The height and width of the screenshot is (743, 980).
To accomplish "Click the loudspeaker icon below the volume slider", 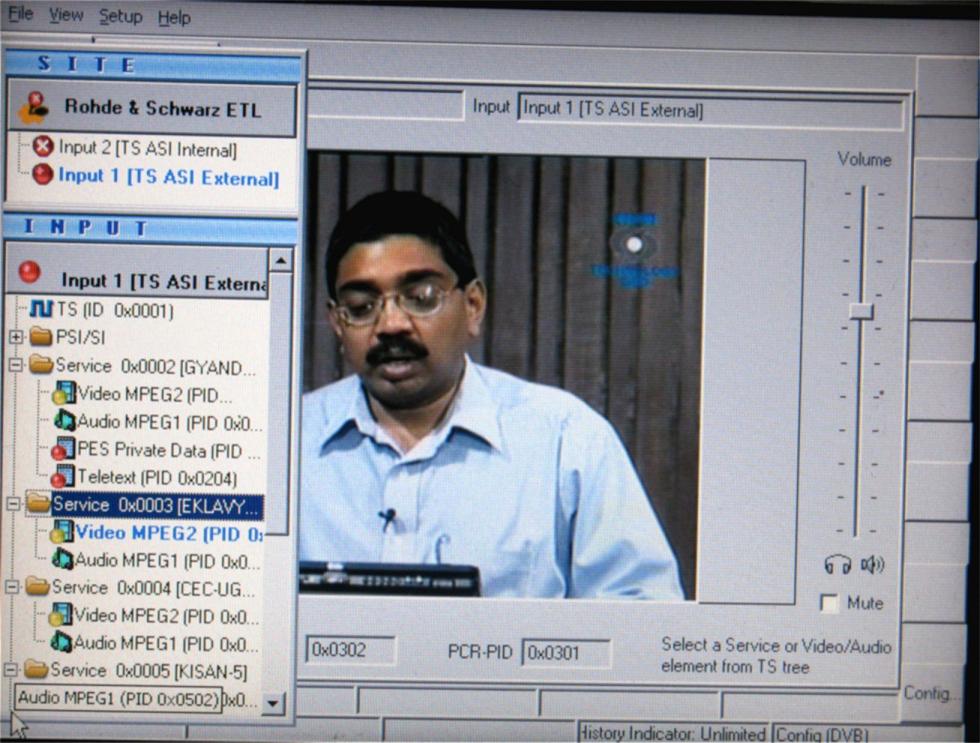I will coord(872,565).
